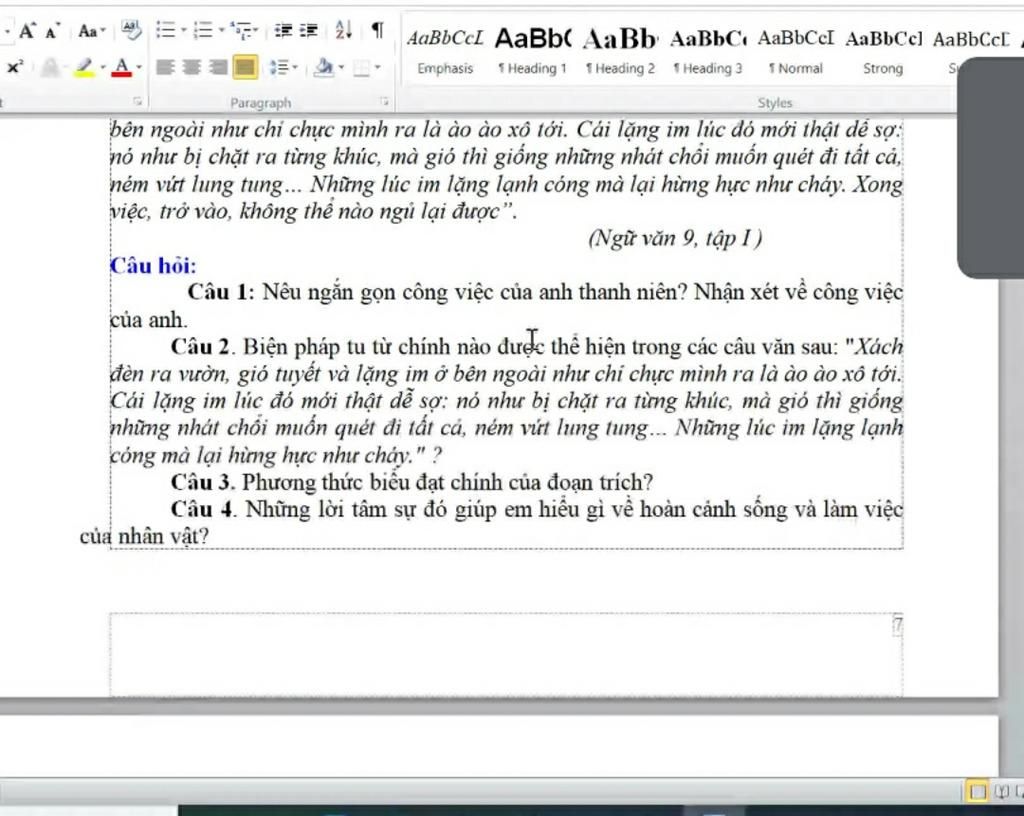Screen dimensions: 1024x816
Task: Open the Change Case dropdown
Action: (91, 31)
